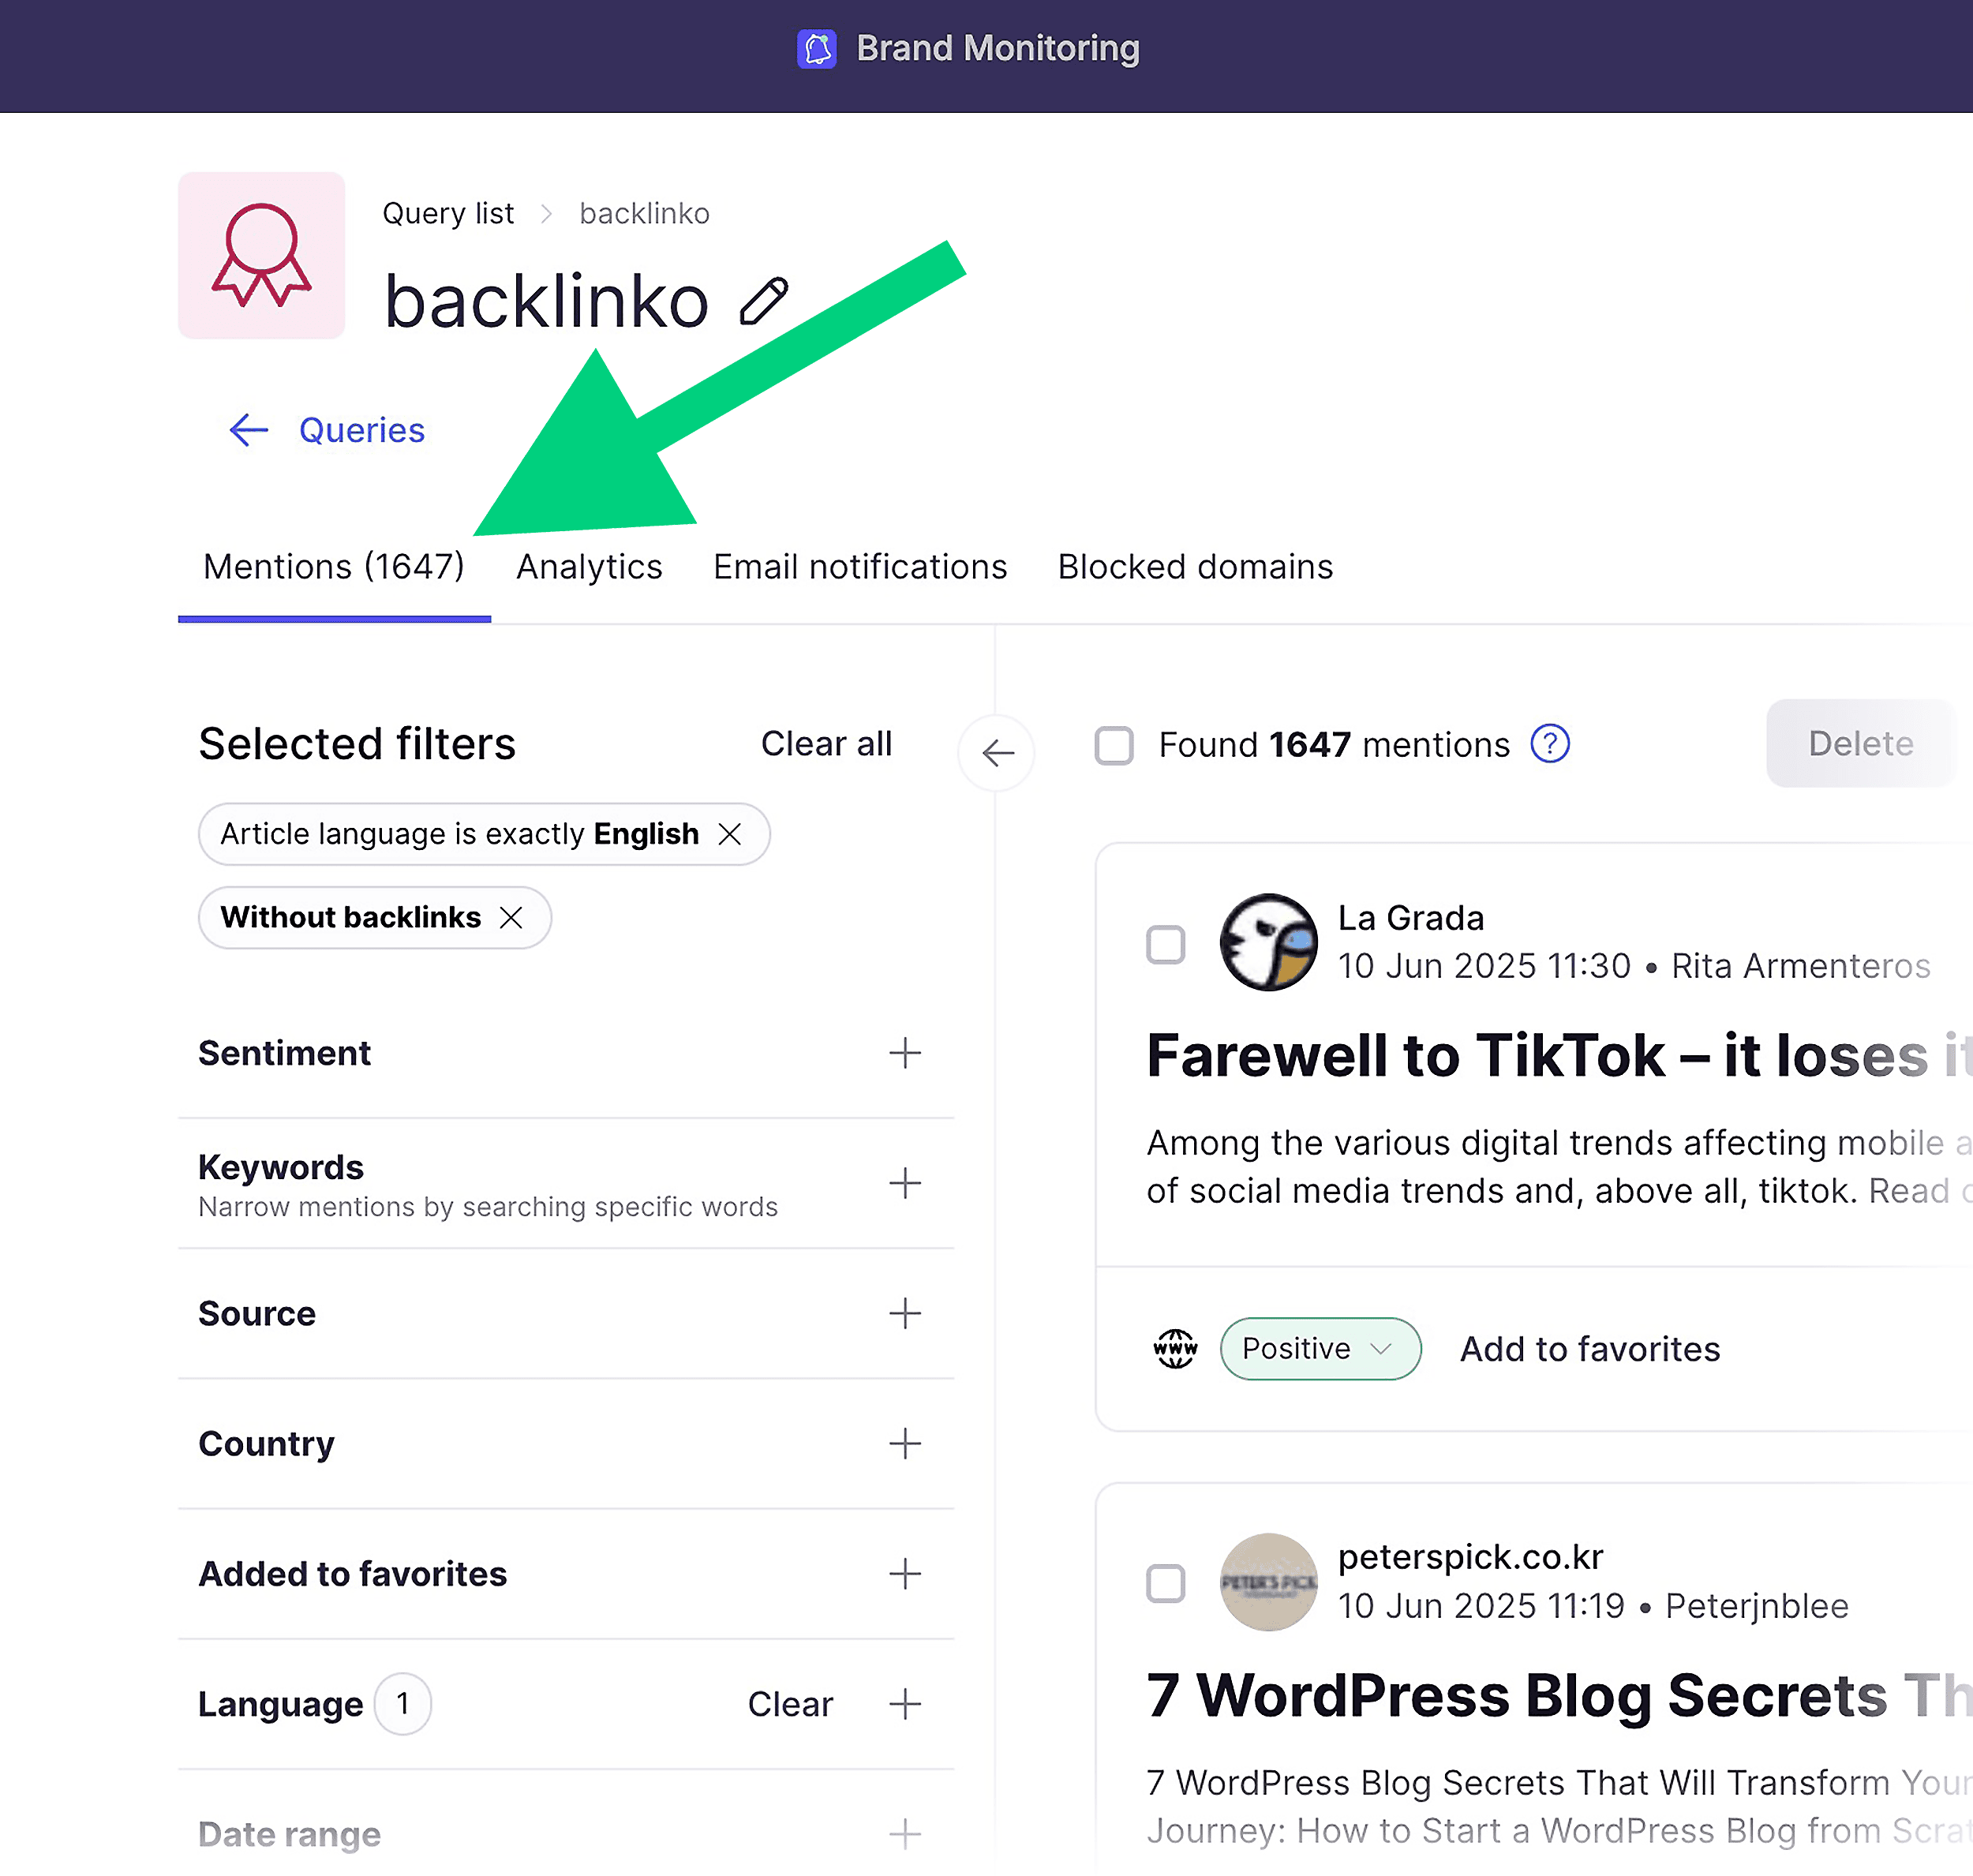Open the Email notifications tab
Screen dimensions: 1973x1876
pyautogui.click(x=860, y=567)
